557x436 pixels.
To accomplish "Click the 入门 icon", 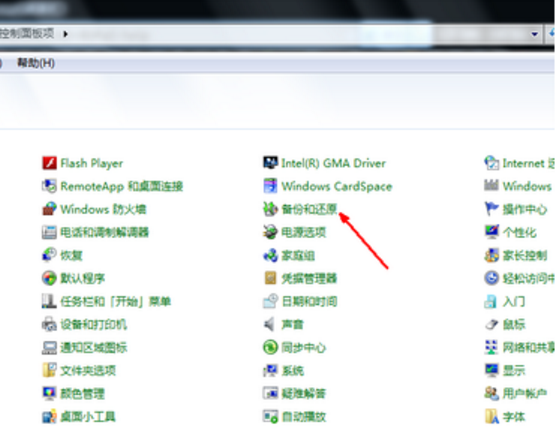I will click(x=492, y=301).
